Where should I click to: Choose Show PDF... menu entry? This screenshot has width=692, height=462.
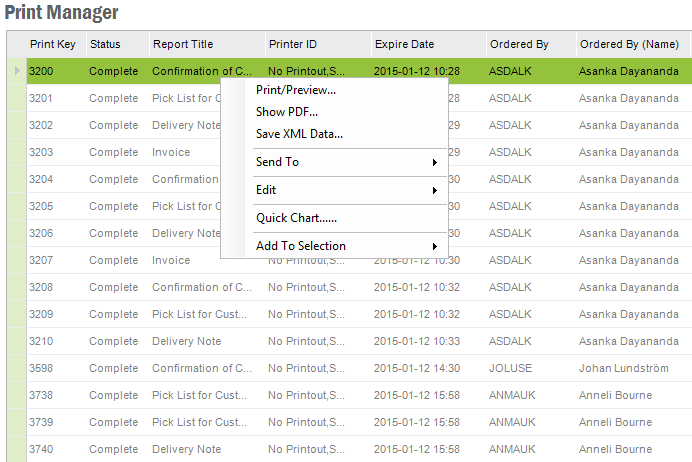(286, 112)
